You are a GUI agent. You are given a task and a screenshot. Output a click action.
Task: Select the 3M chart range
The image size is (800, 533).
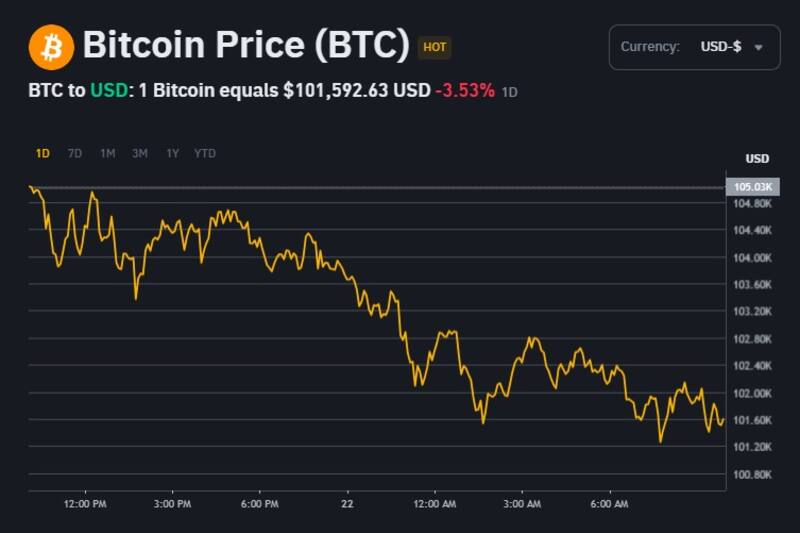[x=140, y=153]
